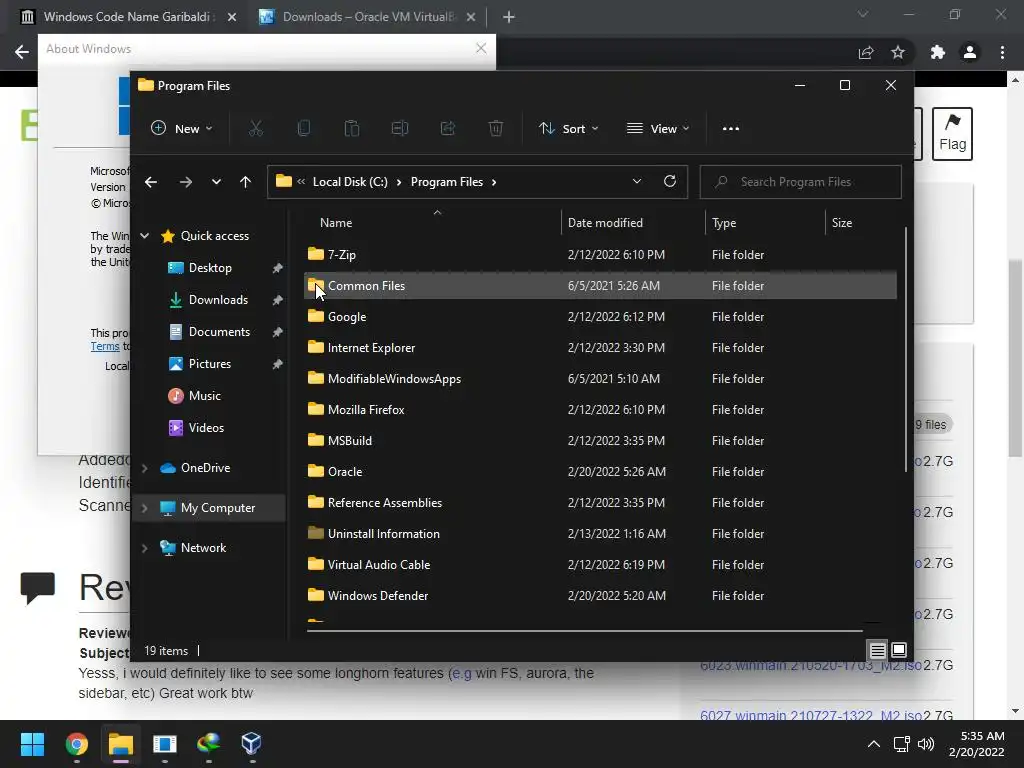
Task: Click the webpage vertical scrollbar thumb
Action: point(1015,358)
